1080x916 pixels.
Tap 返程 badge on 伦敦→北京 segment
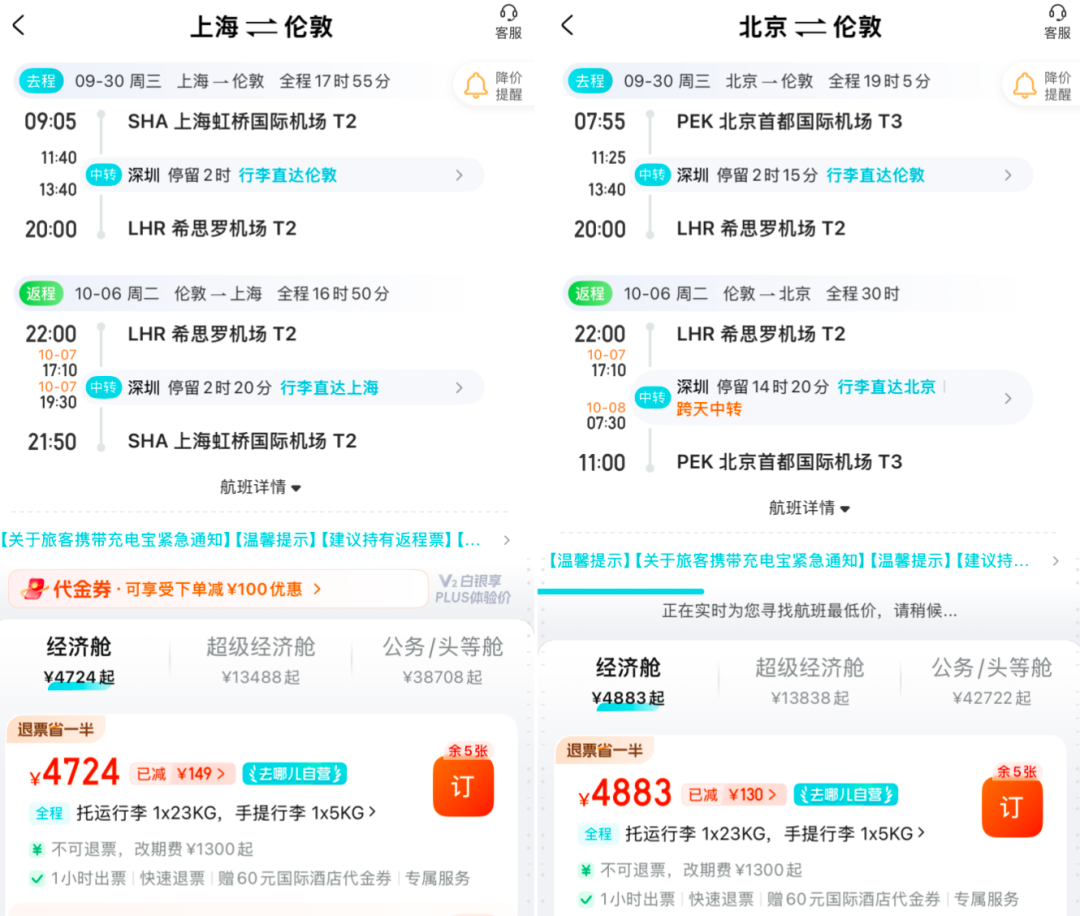click(590, 294)
